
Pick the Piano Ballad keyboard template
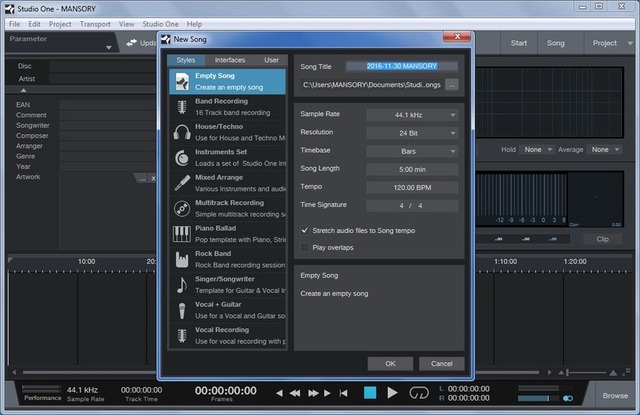[x=182, y=234]
